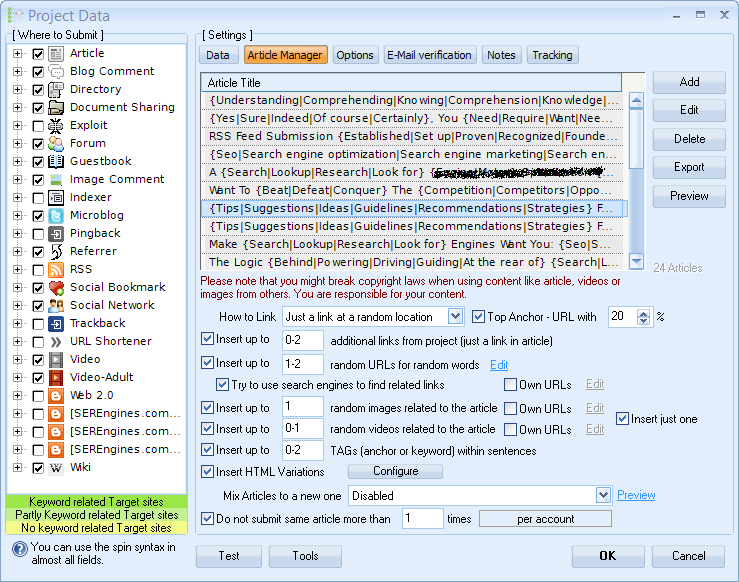Click the Forum category icon
The image size is (739, 582).
[56, 143]
